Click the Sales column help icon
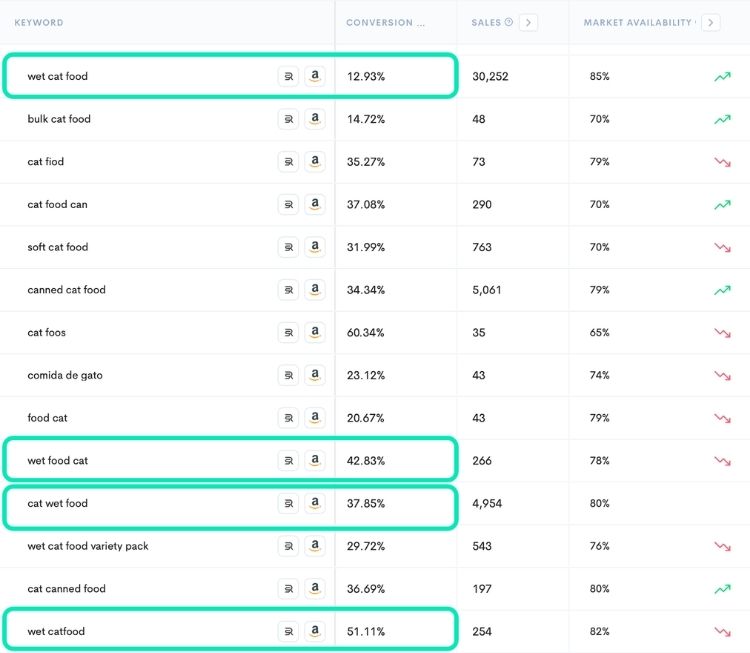Viewport: 750px width, 653px height. [x=509, y=22]
